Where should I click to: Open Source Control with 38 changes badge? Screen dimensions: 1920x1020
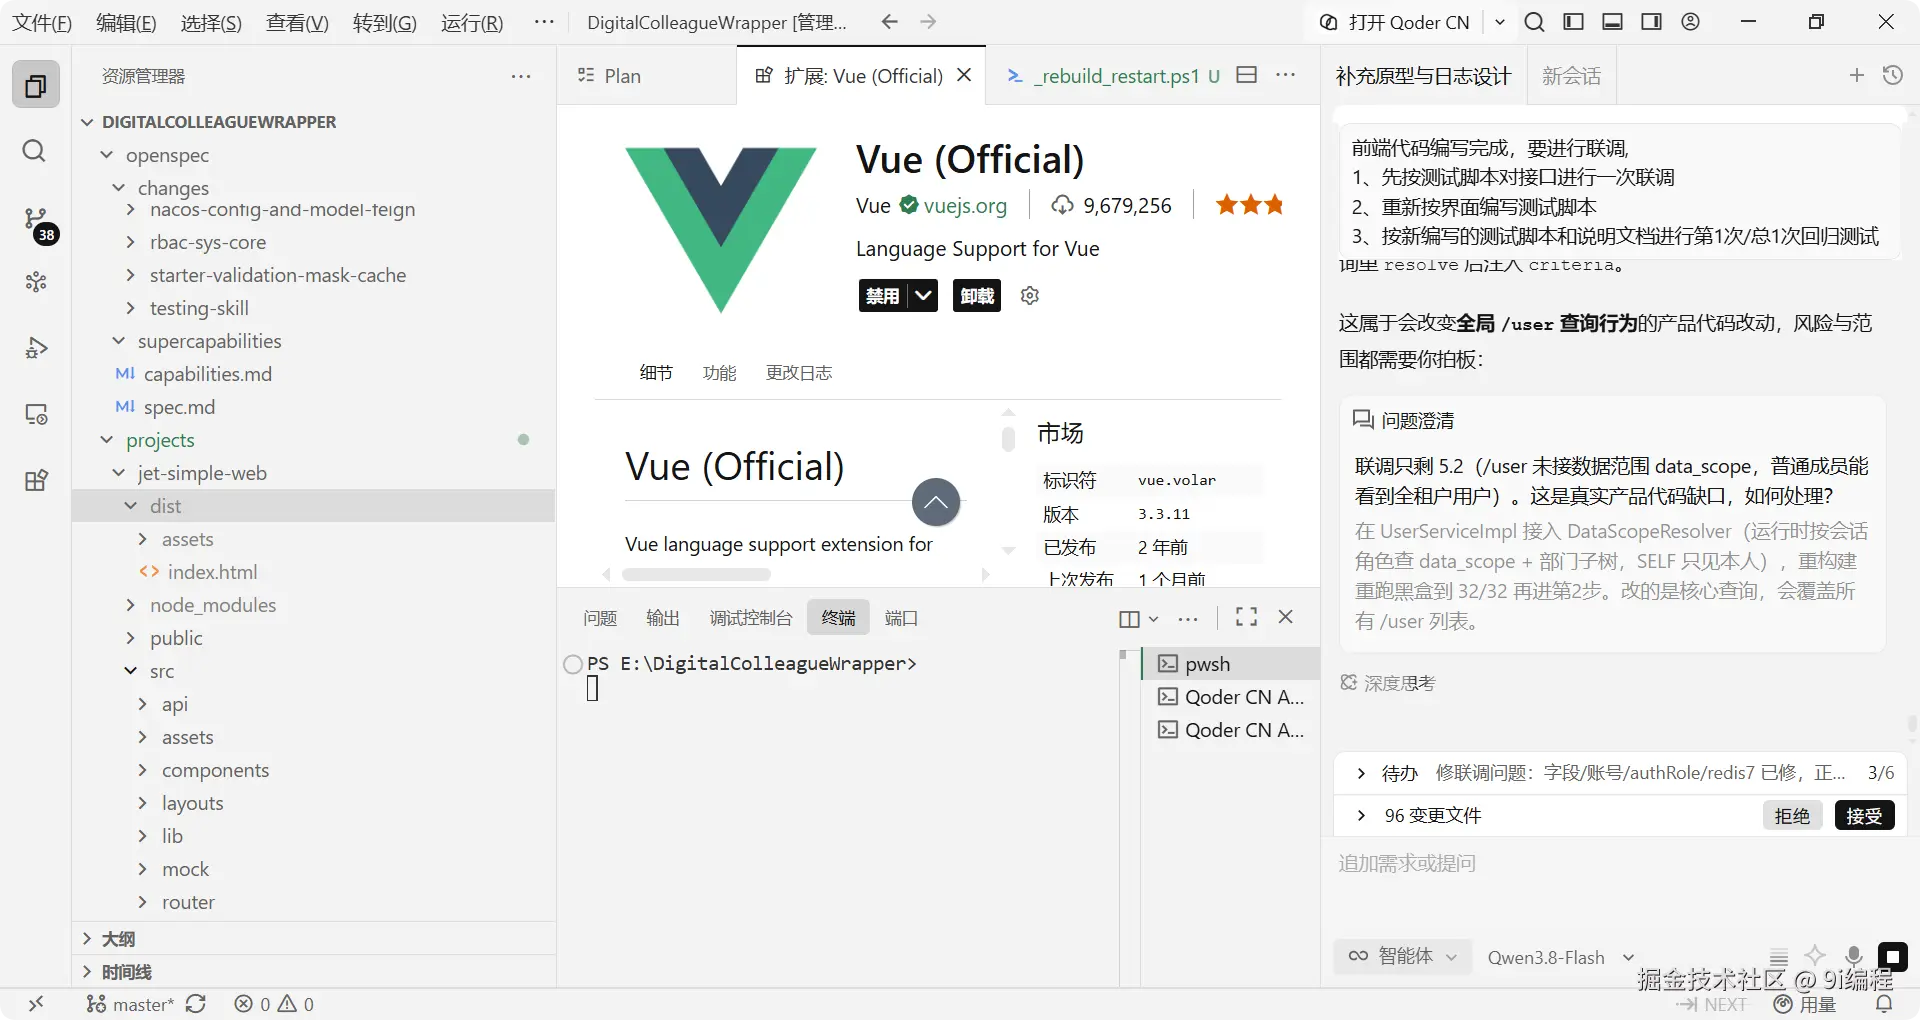click(37, 222)
